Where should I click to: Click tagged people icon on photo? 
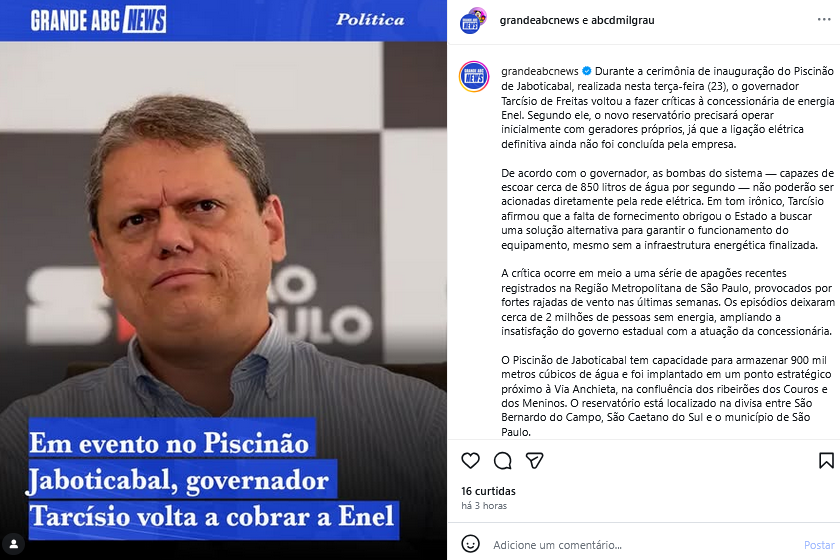pyautogui.click(x=14, y=544)
